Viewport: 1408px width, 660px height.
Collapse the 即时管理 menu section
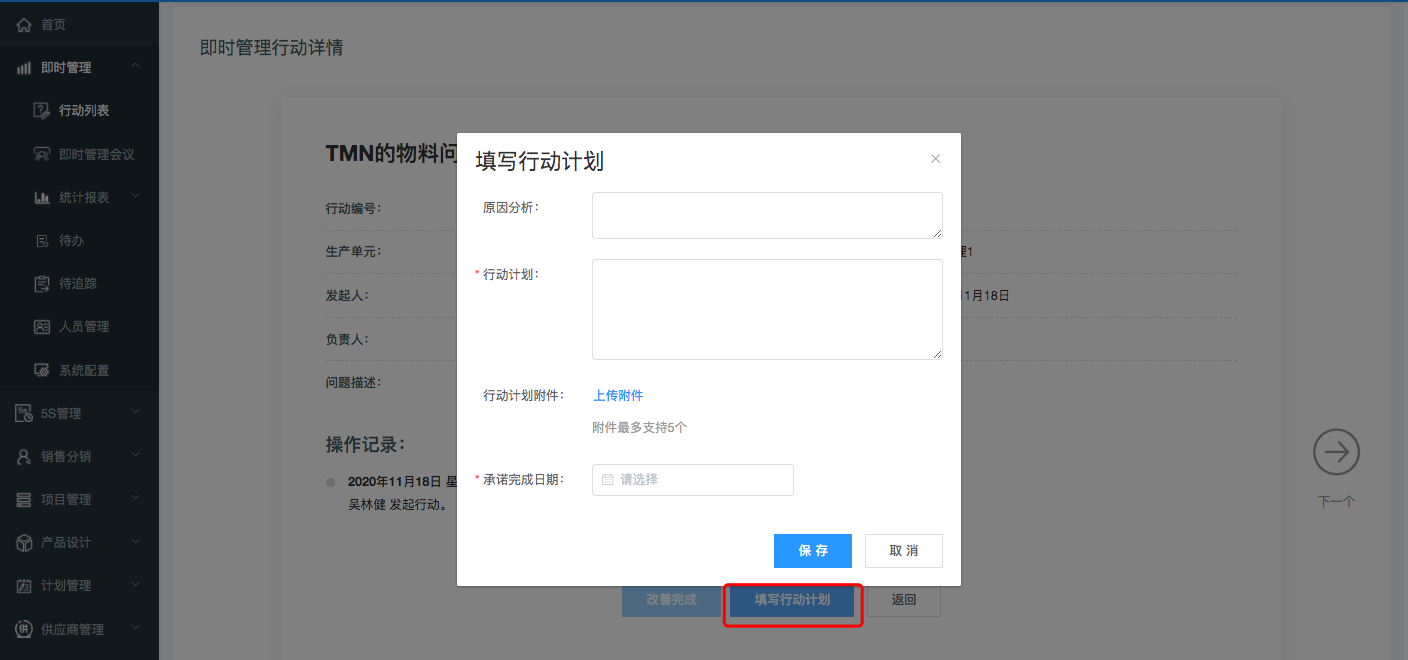pos(136,67)
